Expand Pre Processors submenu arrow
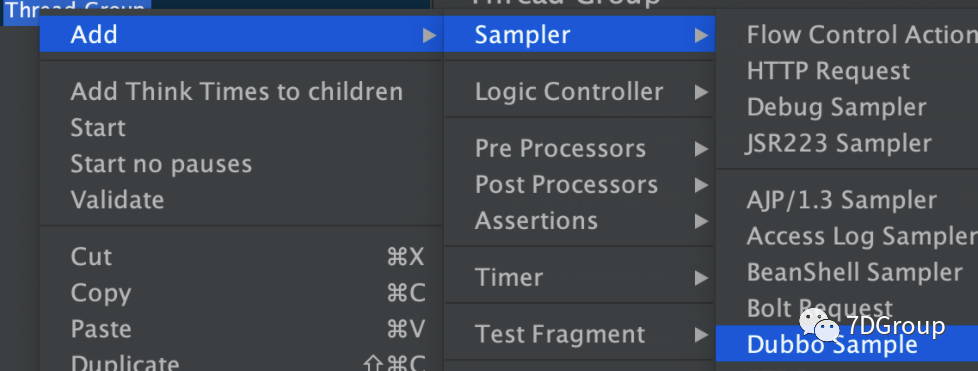This screenshot has width=978, height=371. click(x=702, y=149)
